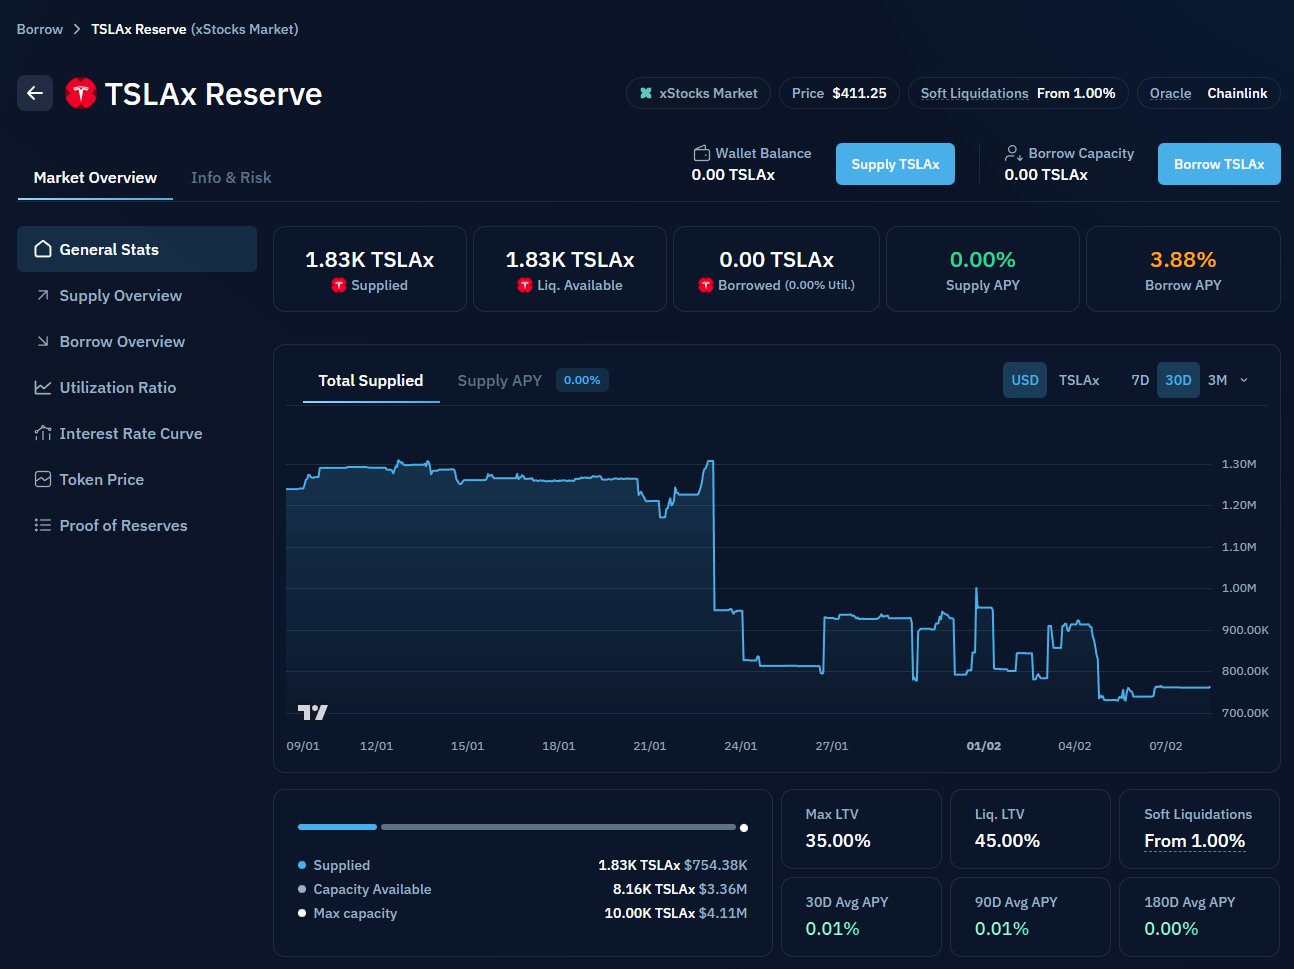
Task: Click the back arrow button
Action: (35, 93)
